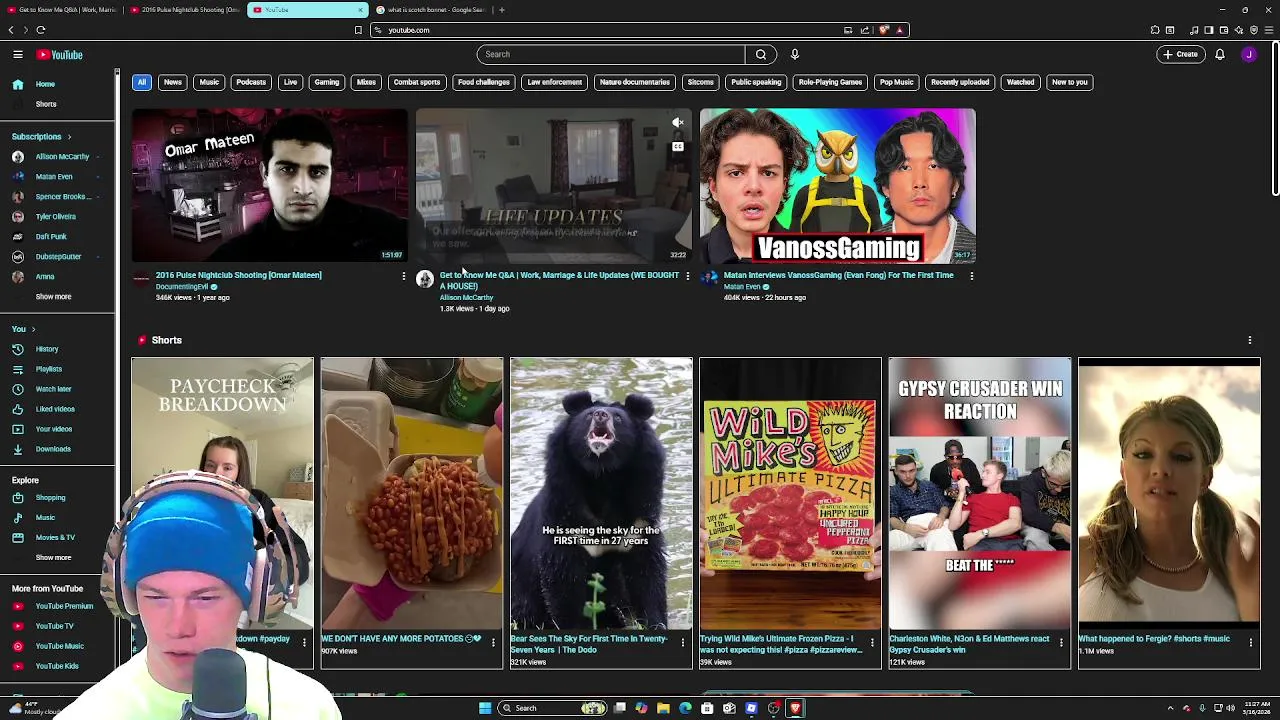Expand the You section chevron

click(x=33, y=329)
